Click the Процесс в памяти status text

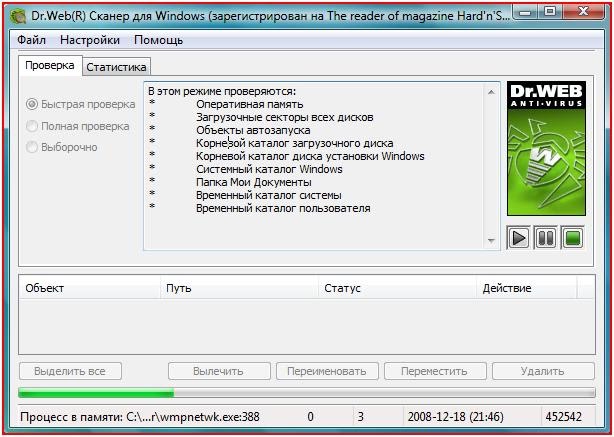pos(140,417)
